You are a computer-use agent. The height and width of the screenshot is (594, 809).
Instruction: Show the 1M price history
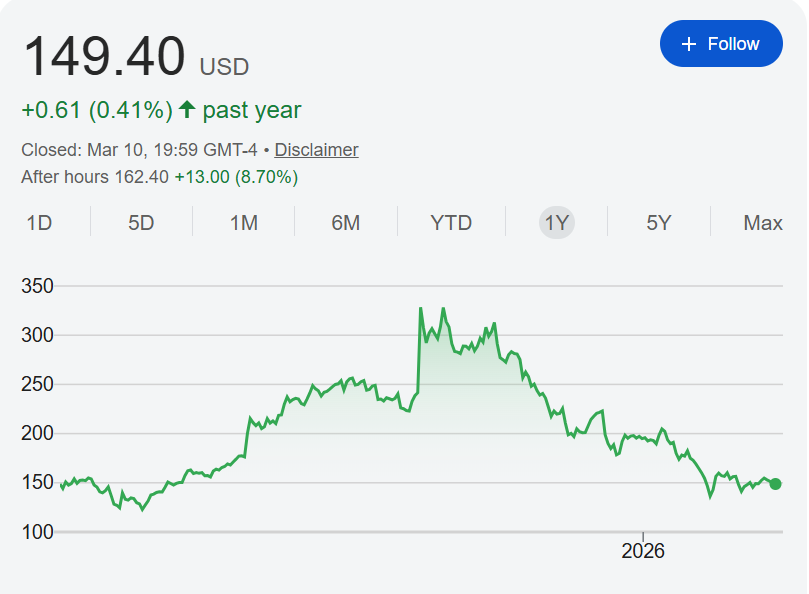point(244,222)
